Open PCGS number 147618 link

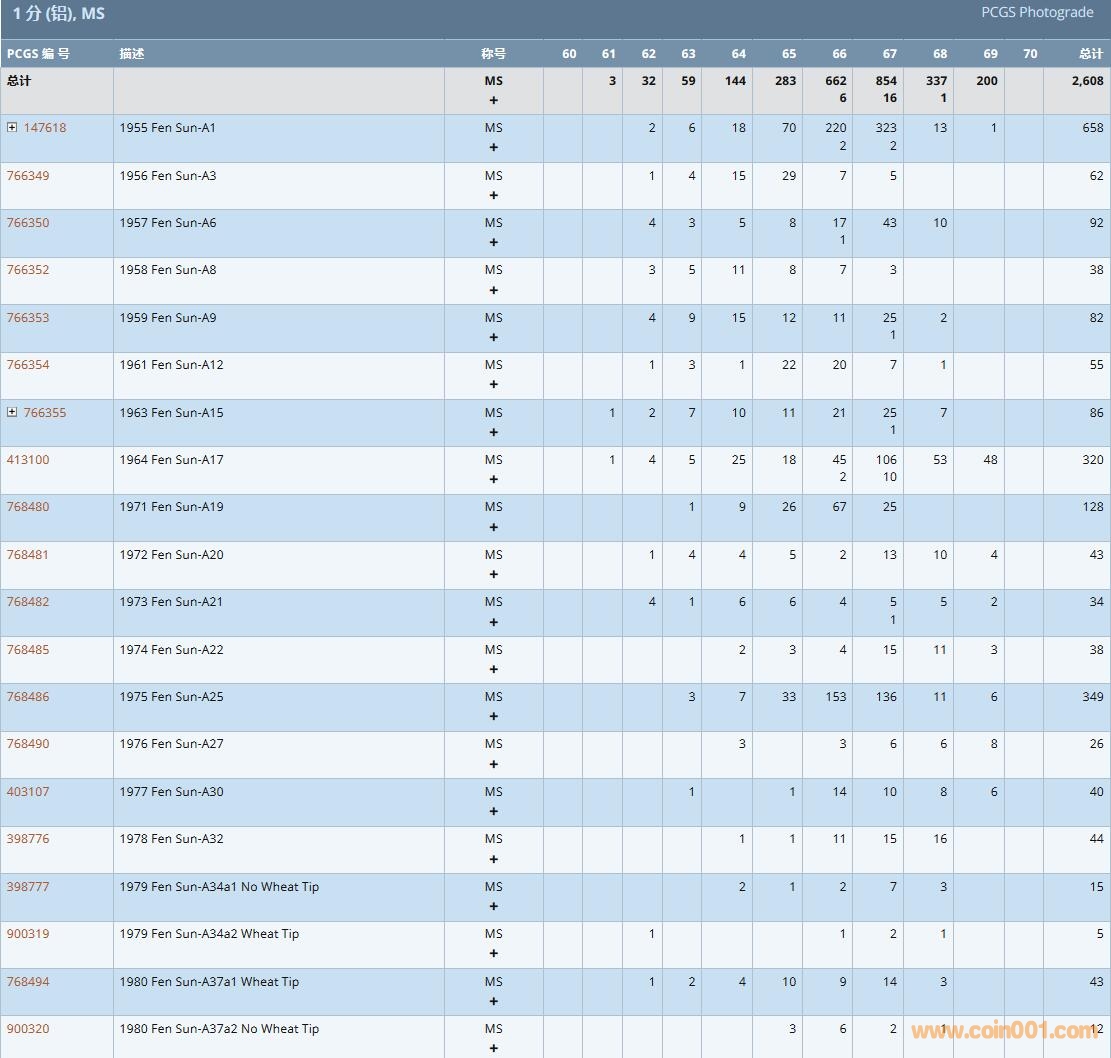(45, 128)
